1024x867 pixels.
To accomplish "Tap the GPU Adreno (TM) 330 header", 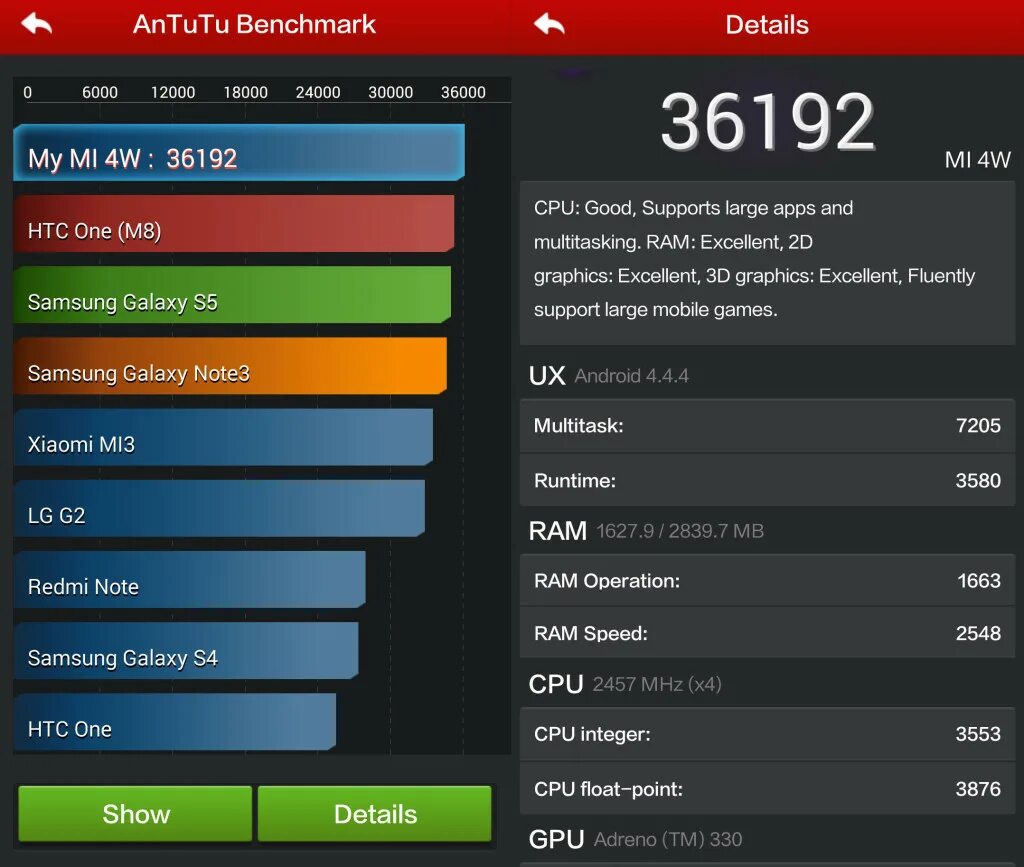I will [x=635, y=839].
